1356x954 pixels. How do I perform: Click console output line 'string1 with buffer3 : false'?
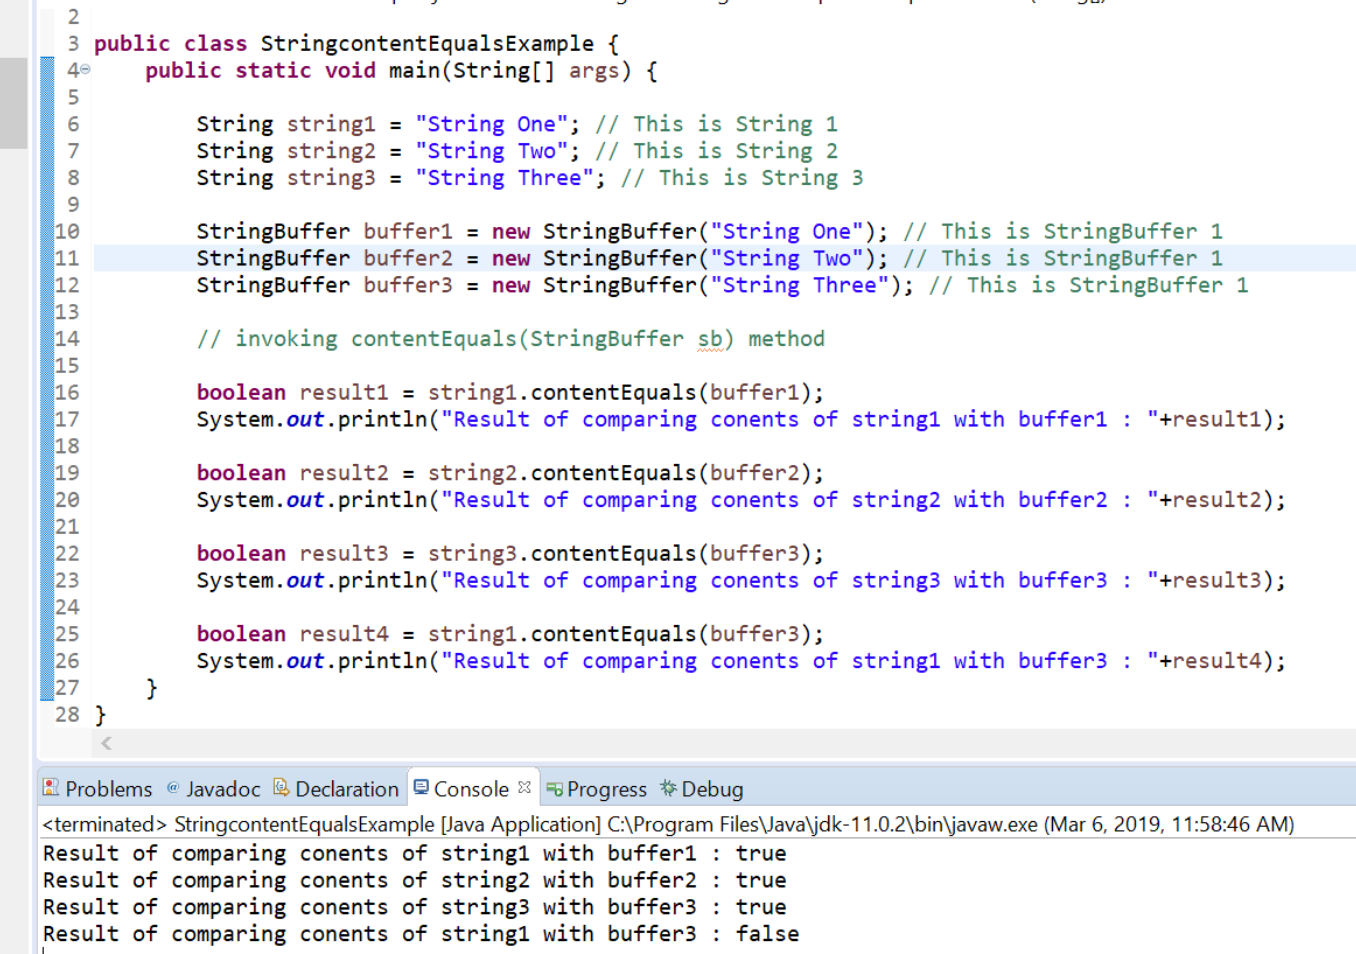pyautogui.click(x=420, y=934)
